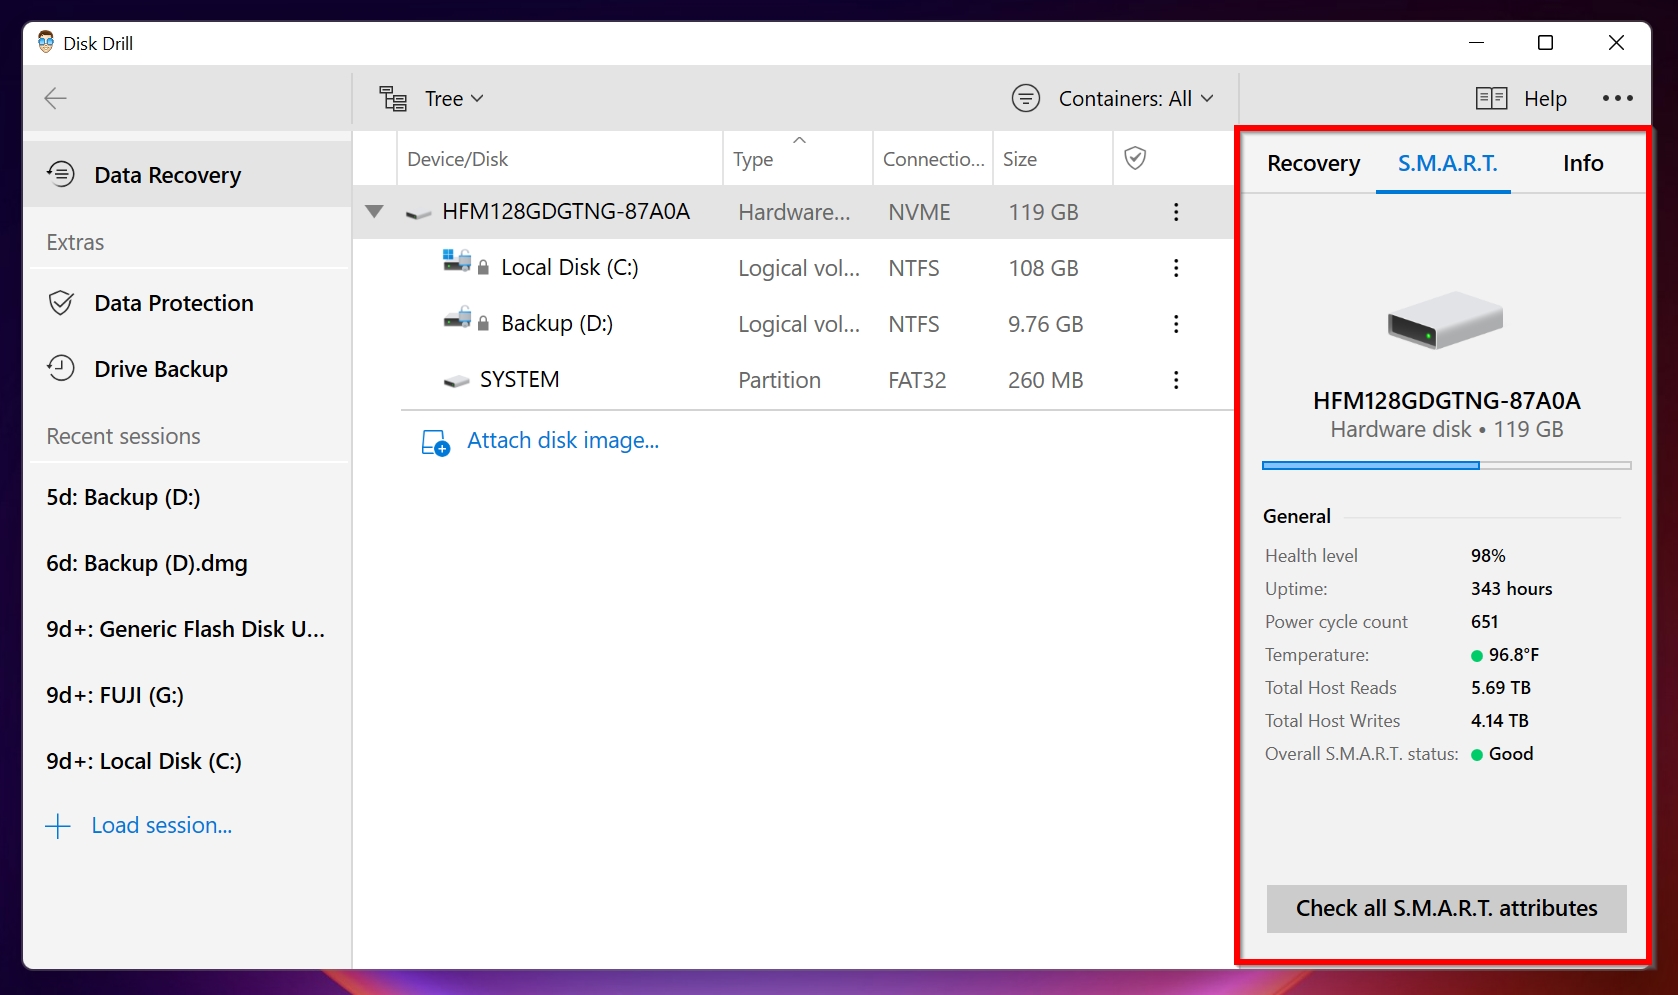Click the Attach disk image icon

(435, 442)
